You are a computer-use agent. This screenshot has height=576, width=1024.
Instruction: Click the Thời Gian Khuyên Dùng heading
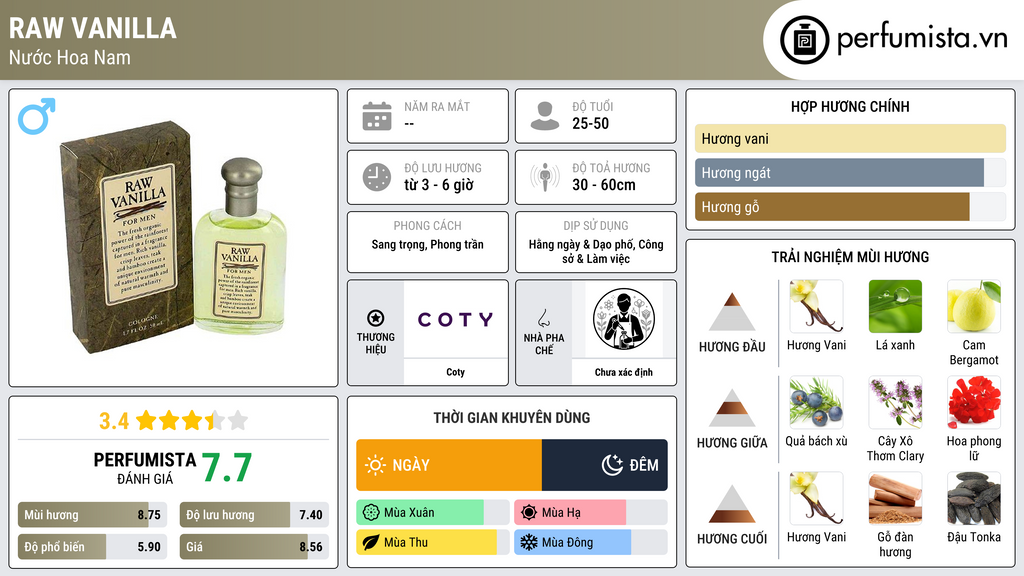[512, 418]
